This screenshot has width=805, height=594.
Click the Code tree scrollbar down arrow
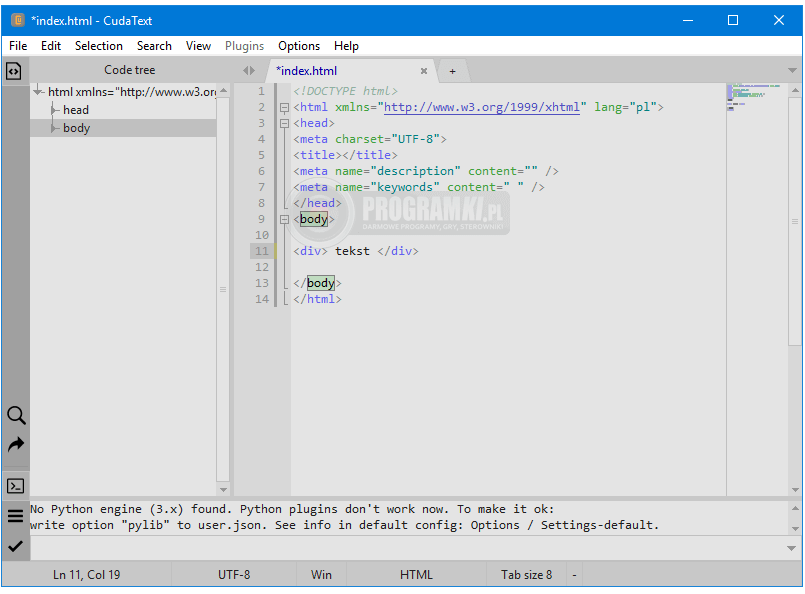click(223, 489)
